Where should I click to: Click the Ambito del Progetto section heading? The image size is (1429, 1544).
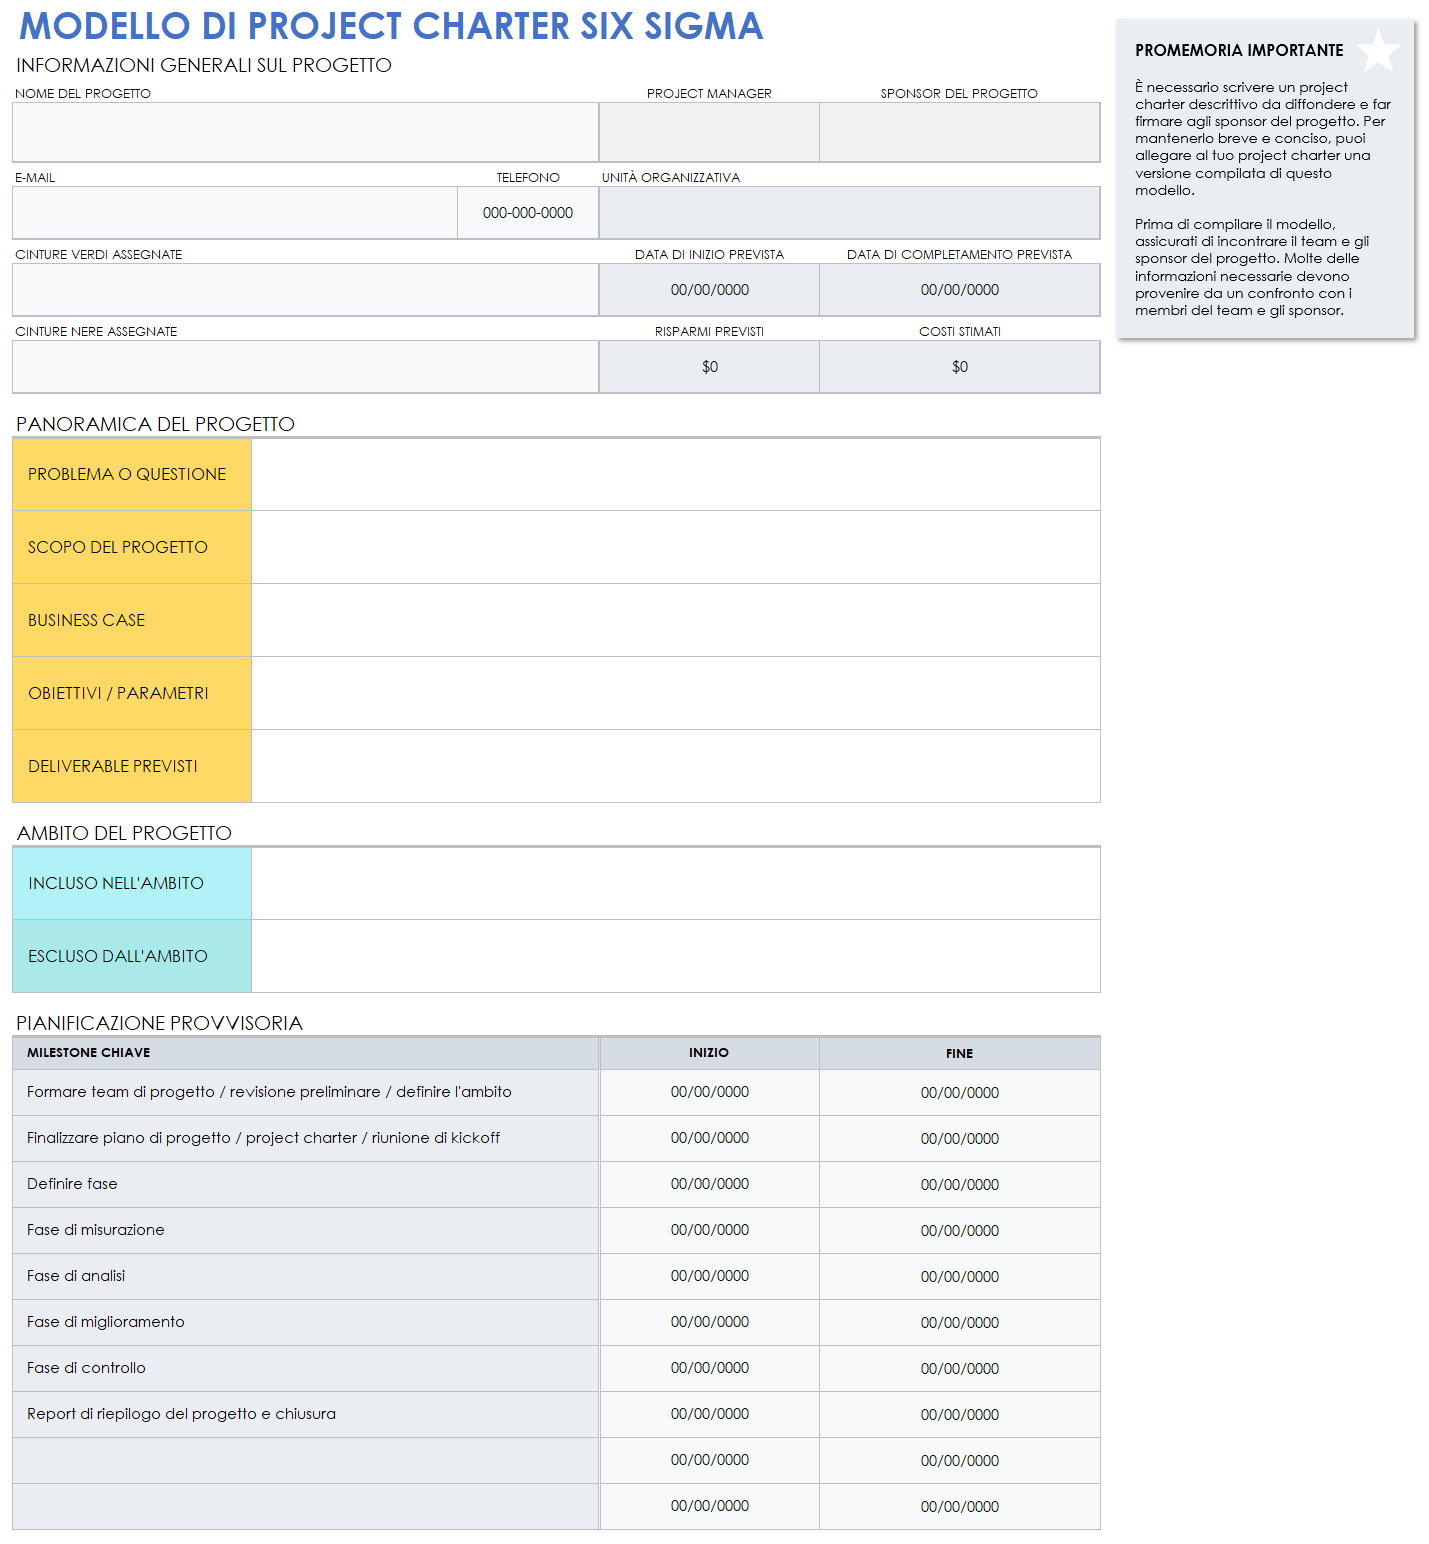(124, 833)
